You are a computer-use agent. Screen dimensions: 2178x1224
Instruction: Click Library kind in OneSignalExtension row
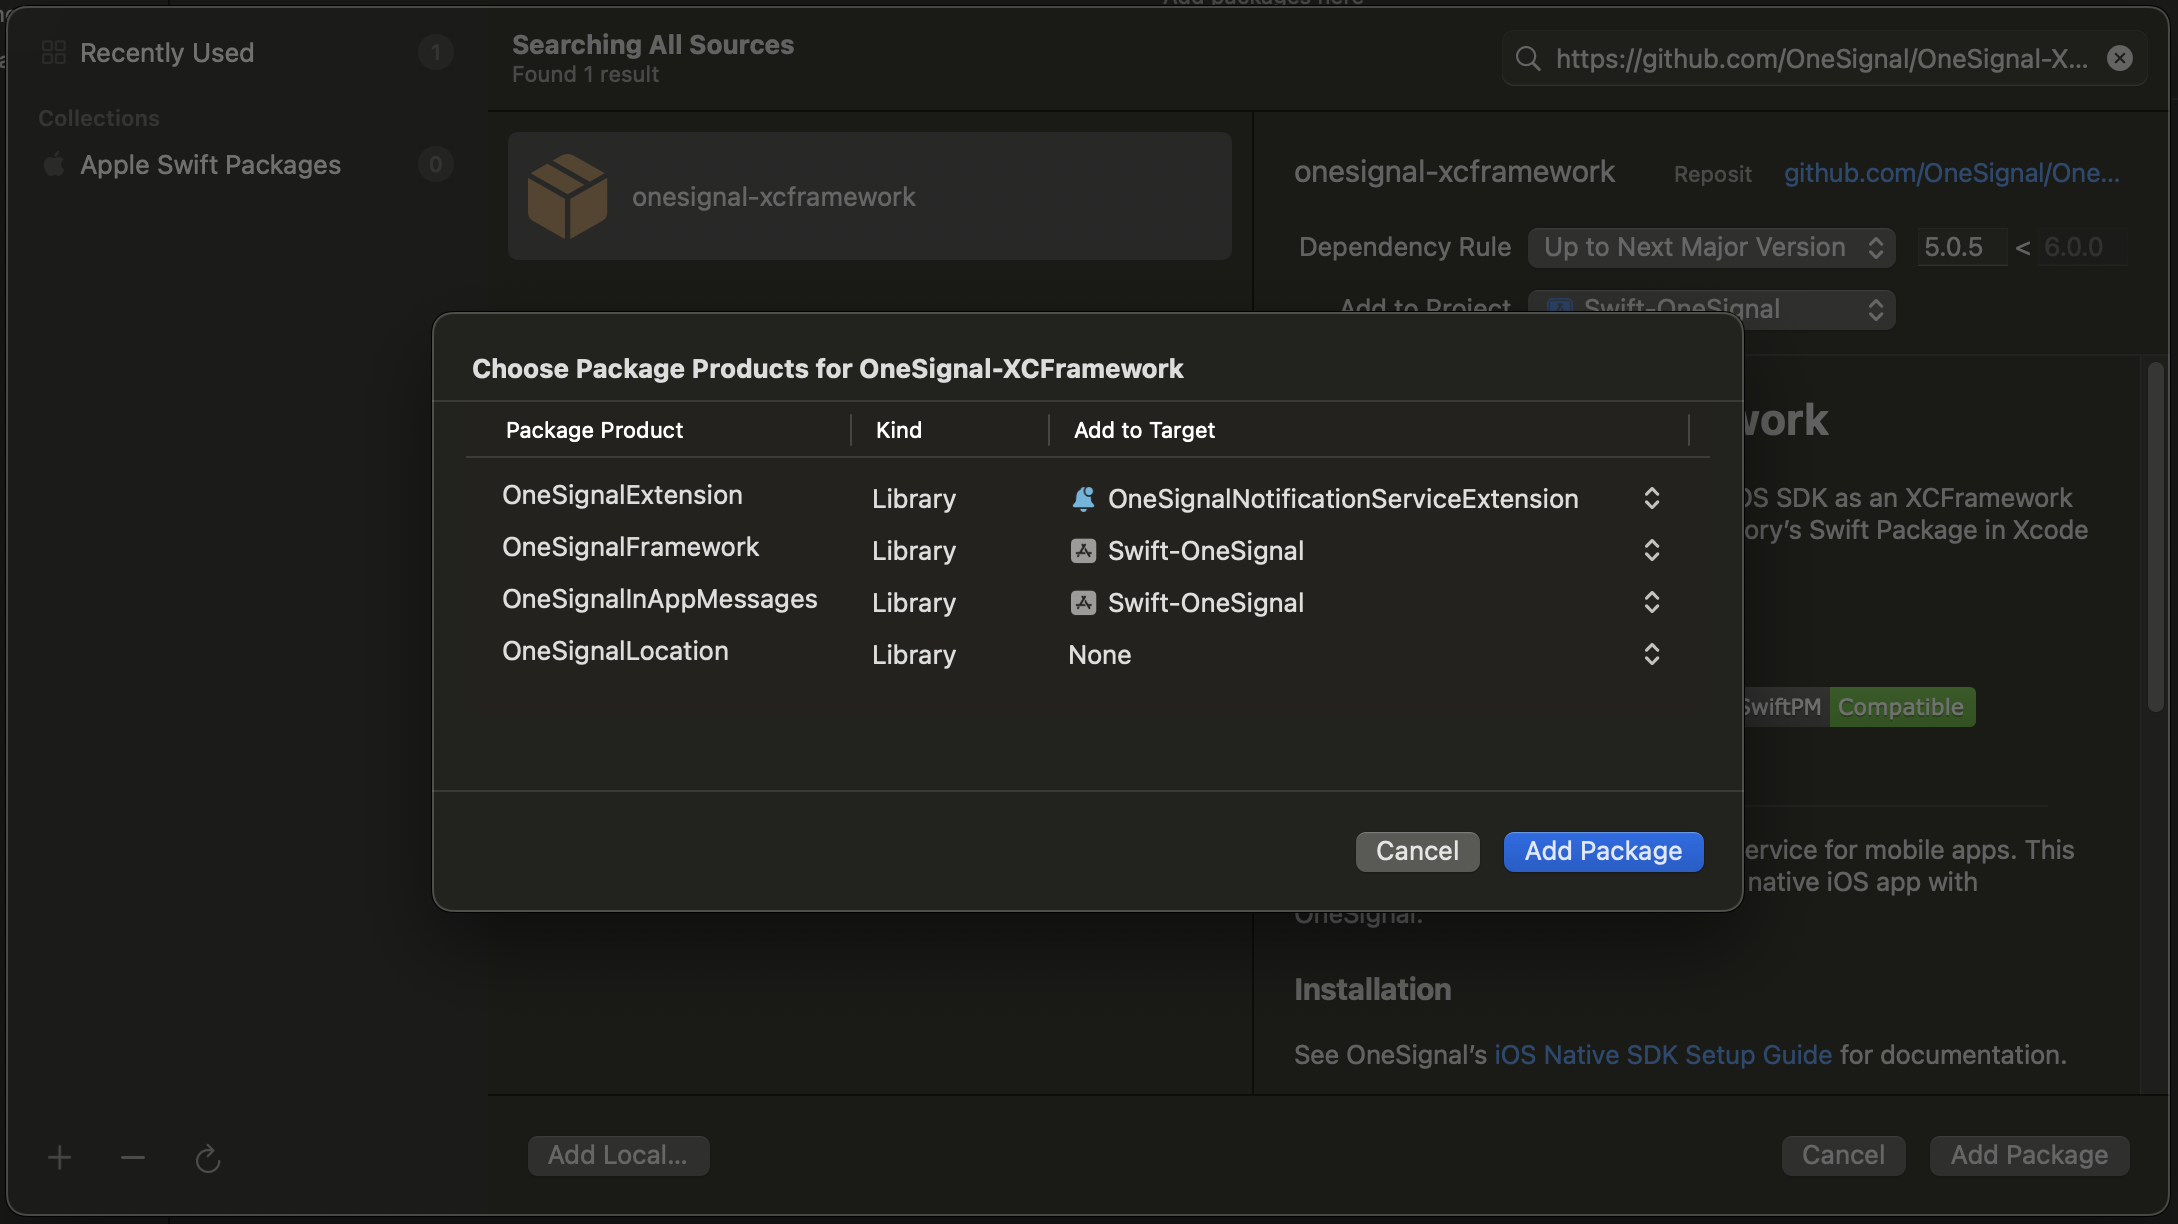913,499
